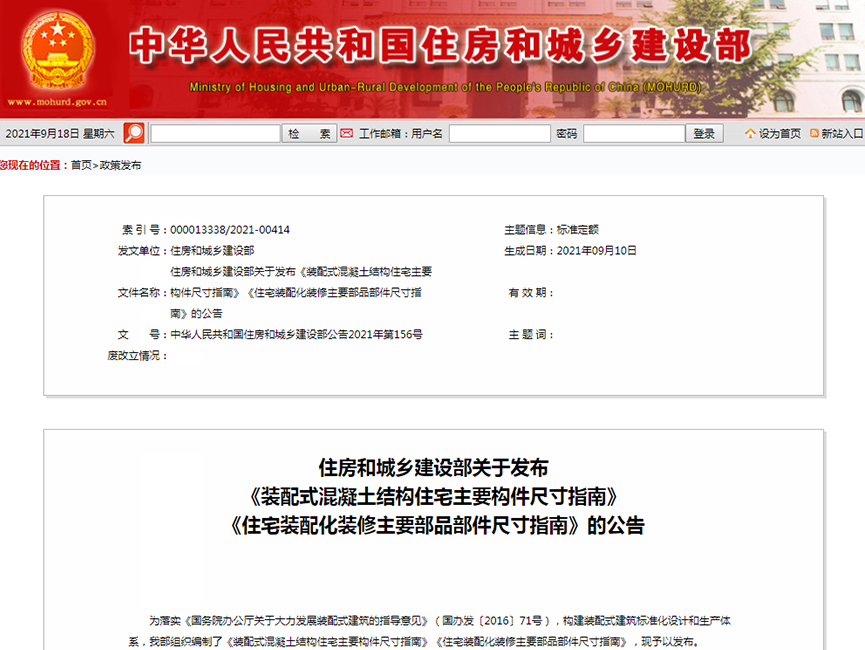Click creation date 2021年09月10日
Screen dimensions: 865x650
point(596,251)
